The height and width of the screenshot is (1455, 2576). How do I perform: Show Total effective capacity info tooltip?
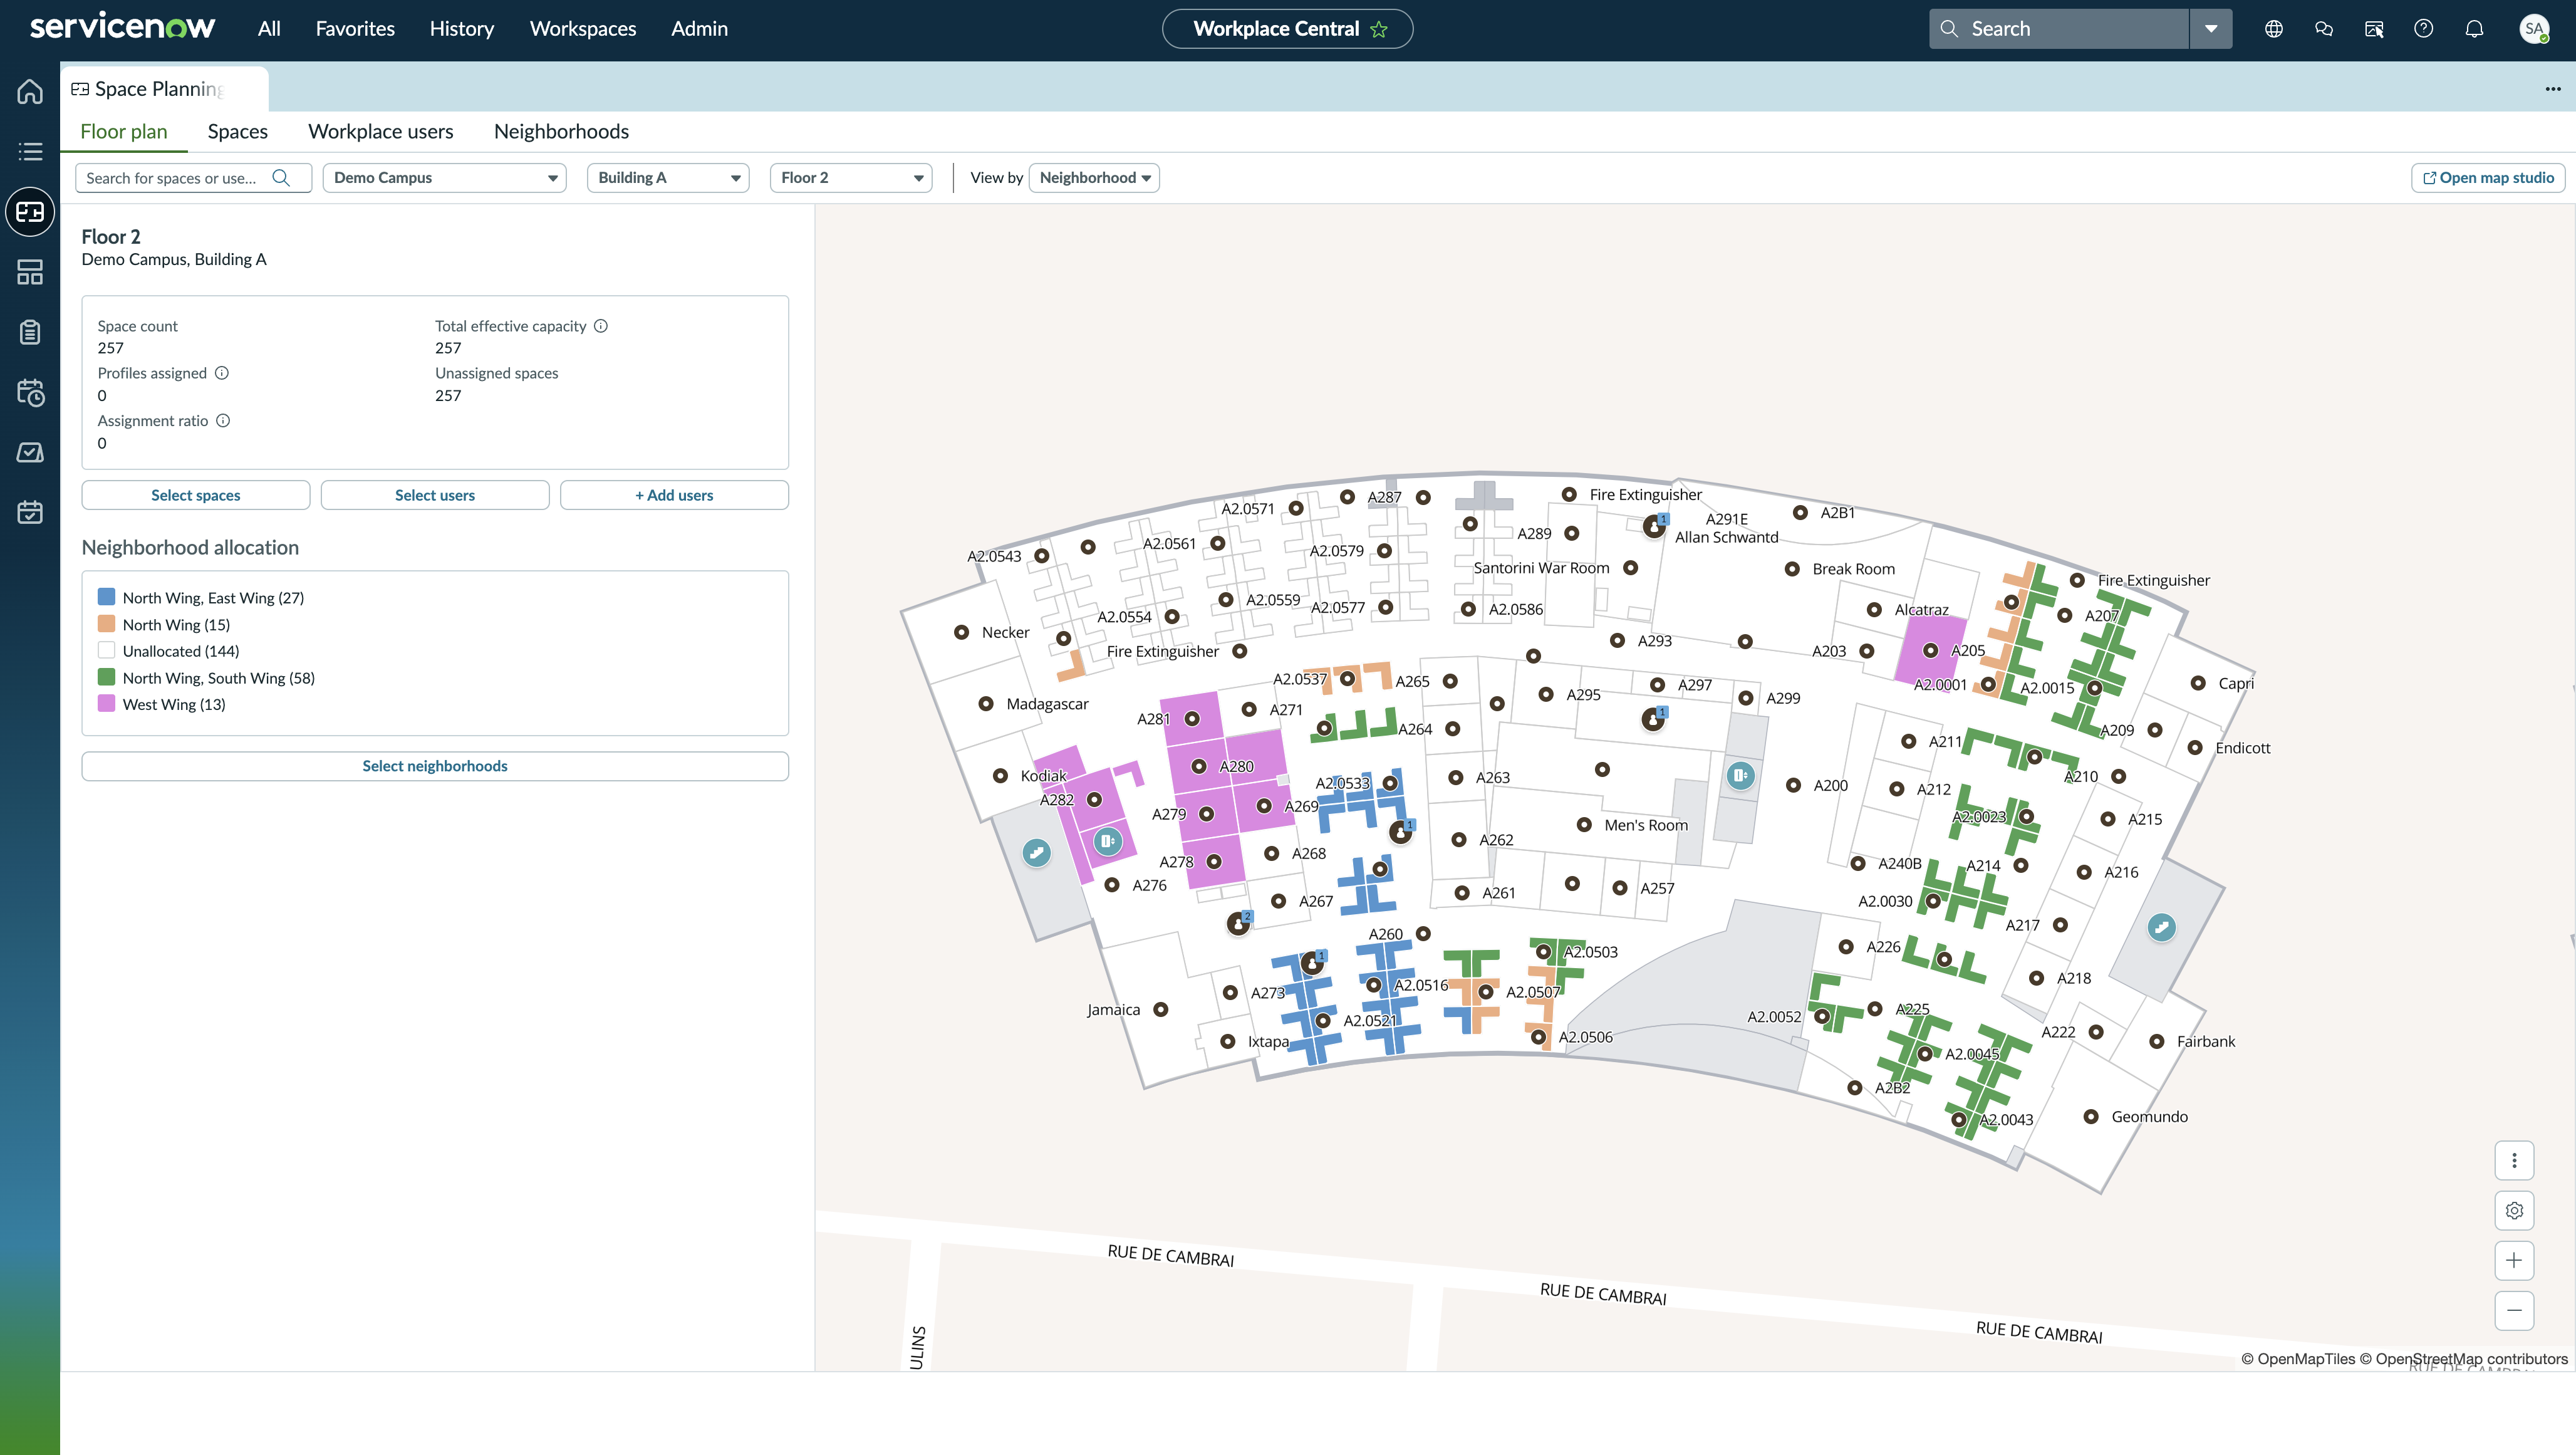[601, 326]
